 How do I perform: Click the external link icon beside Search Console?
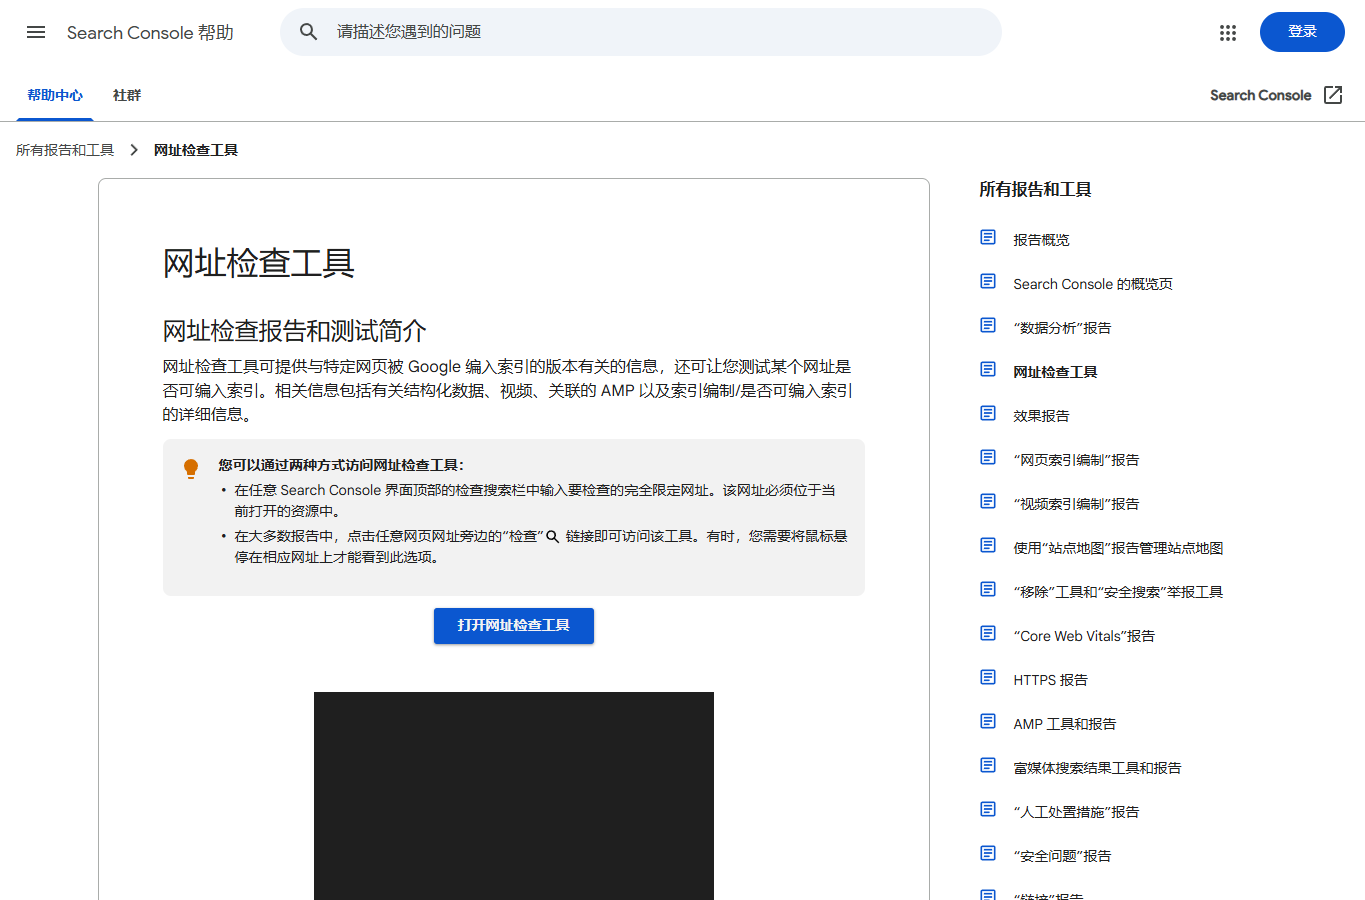[1333, 95]
